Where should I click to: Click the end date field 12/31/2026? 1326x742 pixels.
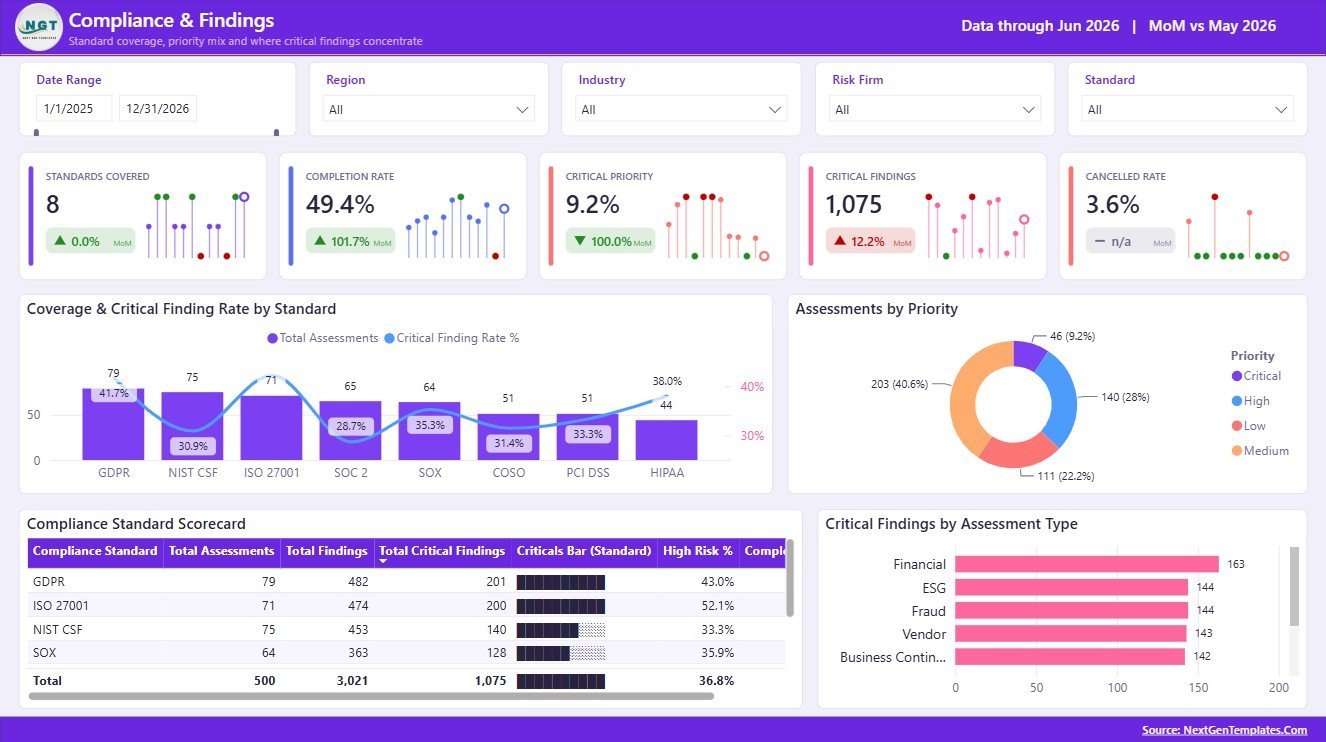pos(157,109)
